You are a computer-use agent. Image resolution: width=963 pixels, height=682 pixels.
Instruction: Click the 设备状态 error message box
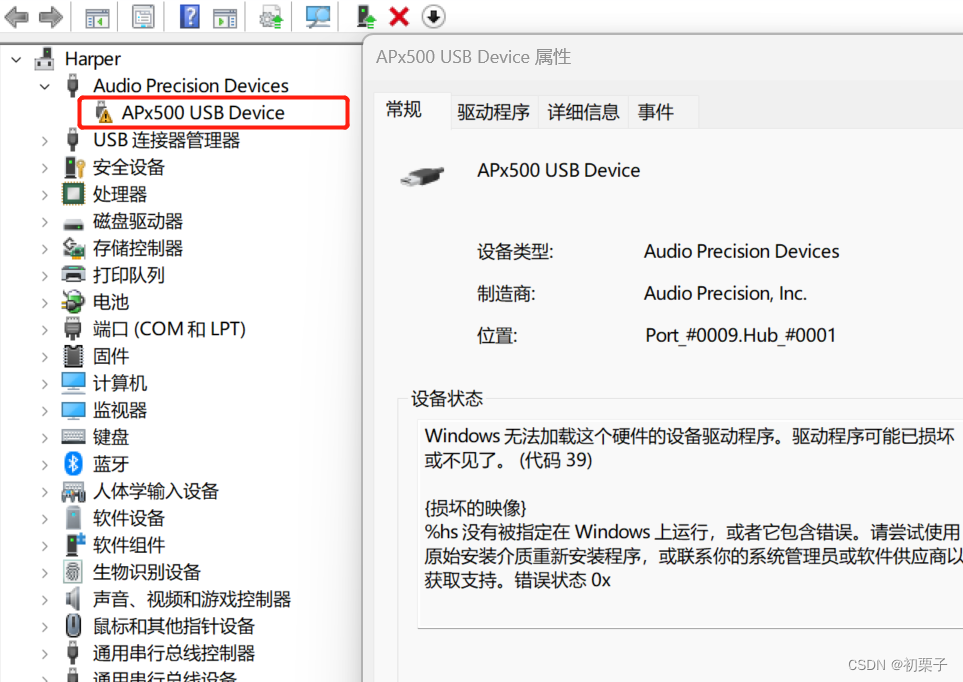690,523
